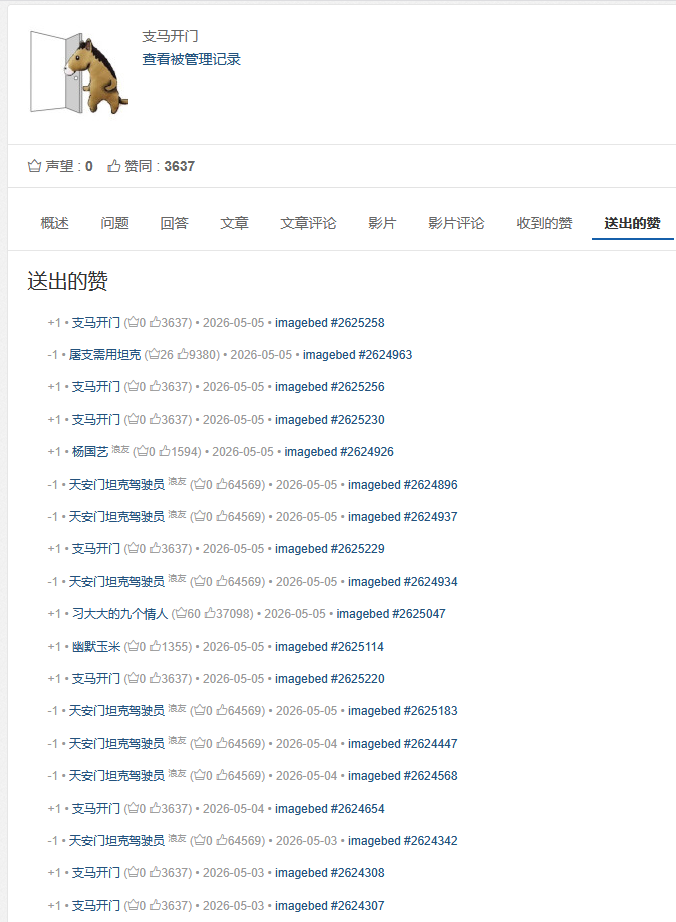Open link imagebed #2625220
The image size is (676, 922).
click(330, 679)
